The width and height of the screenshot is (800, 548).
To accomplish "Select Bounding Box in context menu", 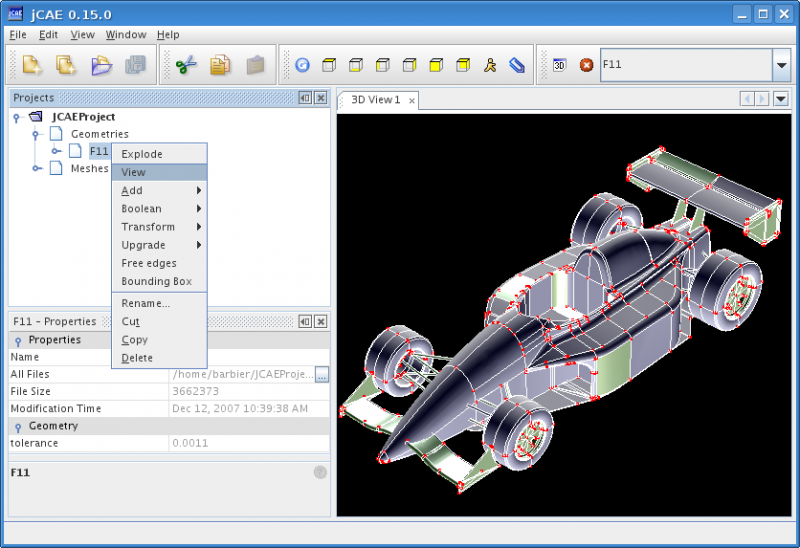I will click(156, 281).
